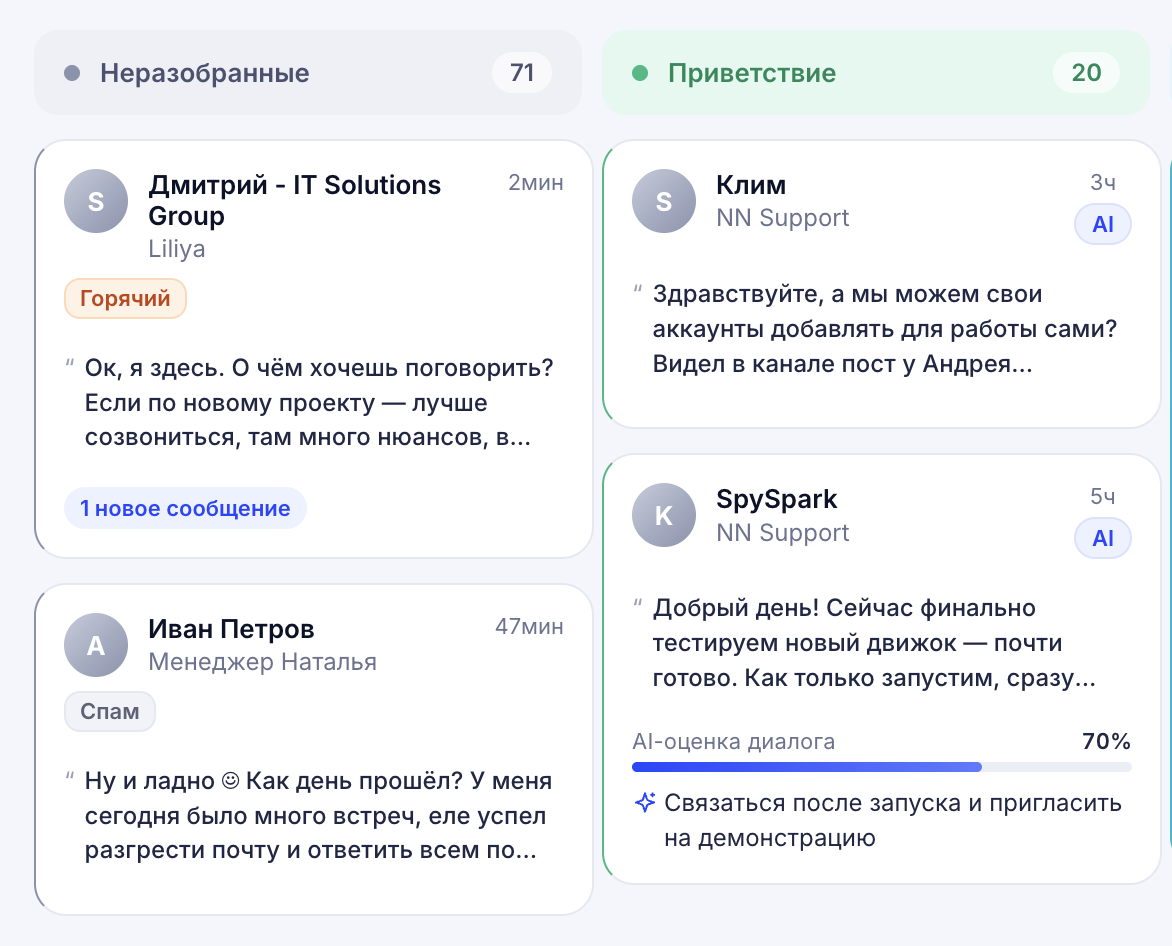Click the 20 counter badge

pos(1086,72)
